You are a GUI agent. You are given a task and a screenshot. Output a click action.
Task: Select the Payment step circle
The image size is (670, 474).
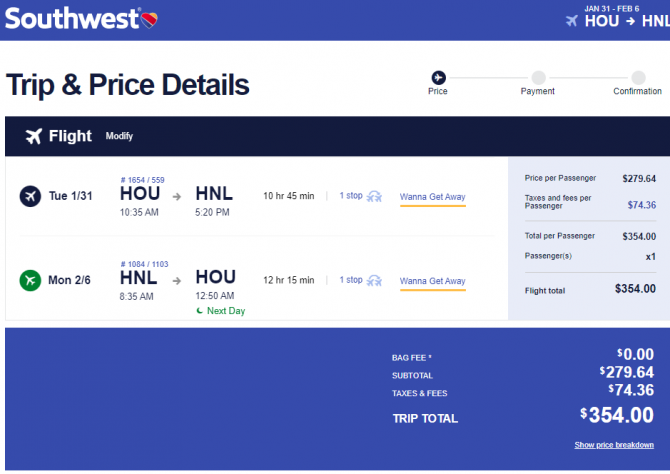click(x=538, y=78)
